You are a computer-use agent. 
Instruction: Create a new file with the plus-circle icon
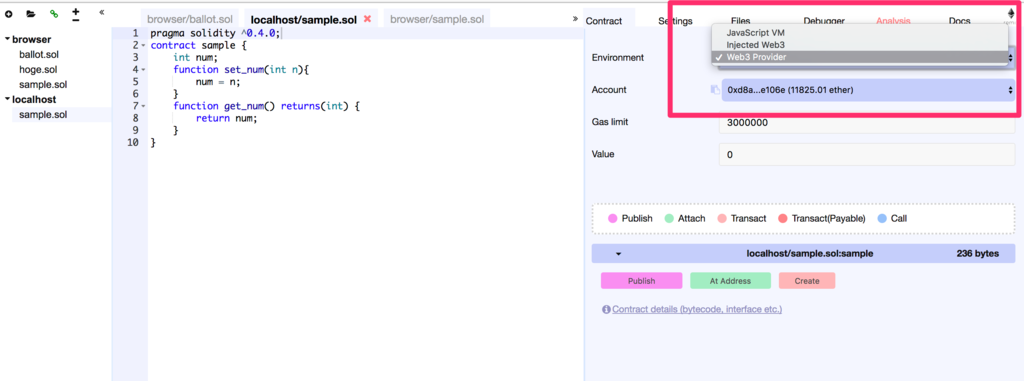point(9,14)
